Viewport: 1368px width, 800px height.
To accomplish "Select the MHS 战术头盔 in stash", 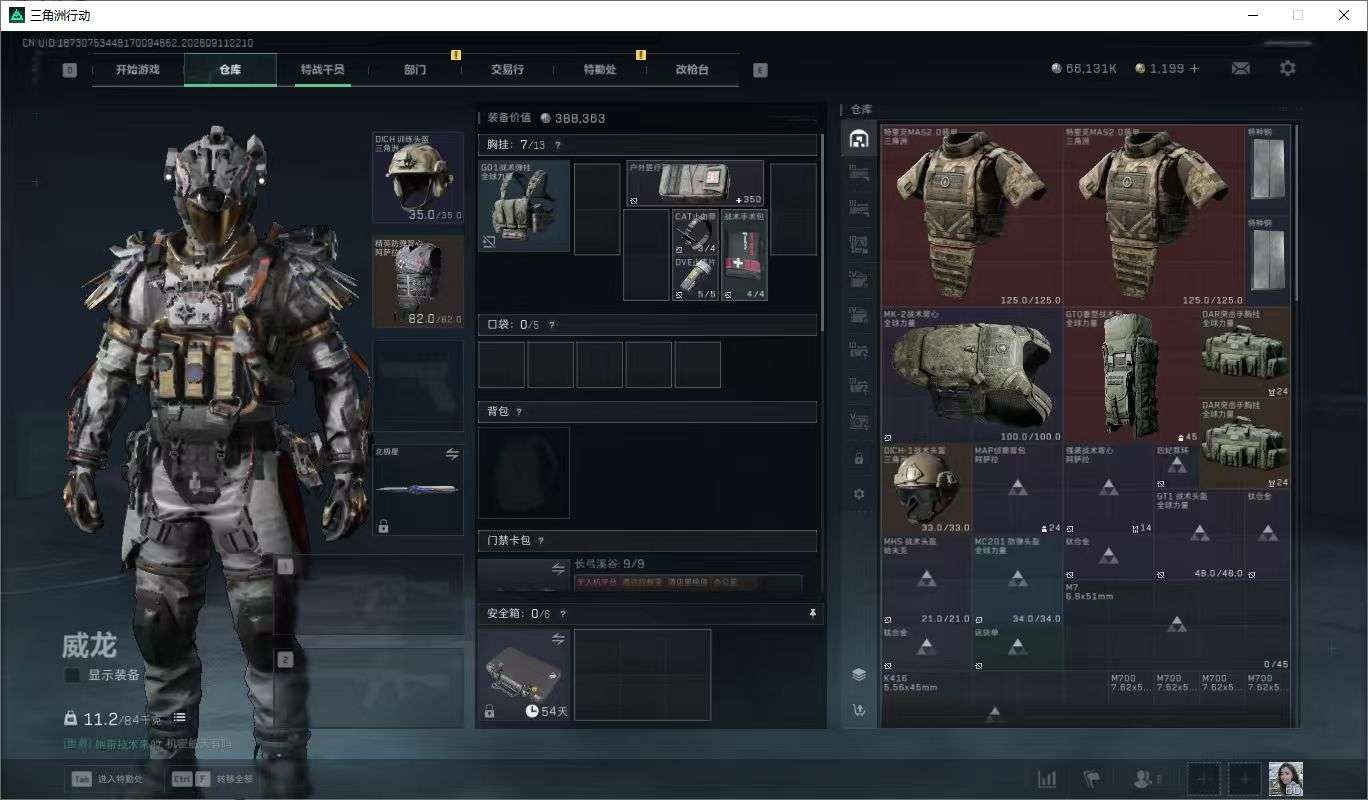I will (927, 580).
